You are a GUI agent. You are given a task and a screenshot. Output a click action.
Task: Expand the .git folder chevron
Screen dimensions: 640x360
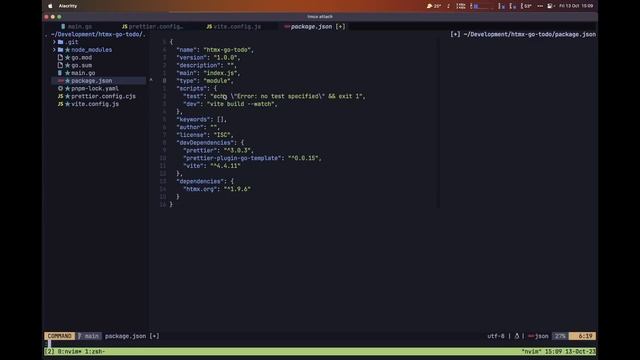point(54,42)
